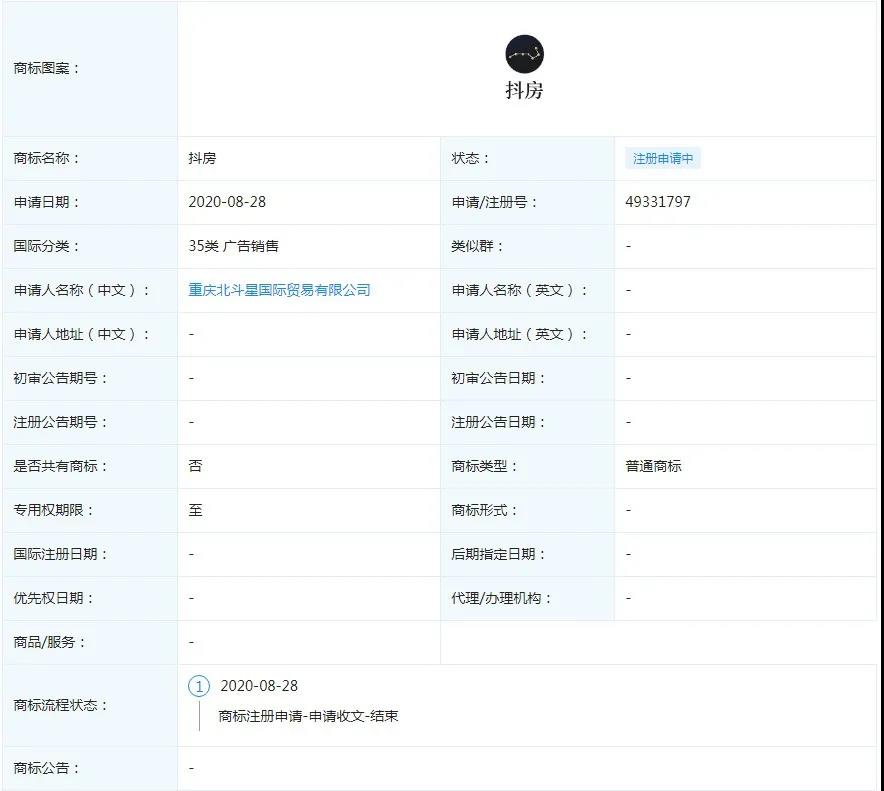Click the 申请人名称（中文） label

(x=82, y=290)
